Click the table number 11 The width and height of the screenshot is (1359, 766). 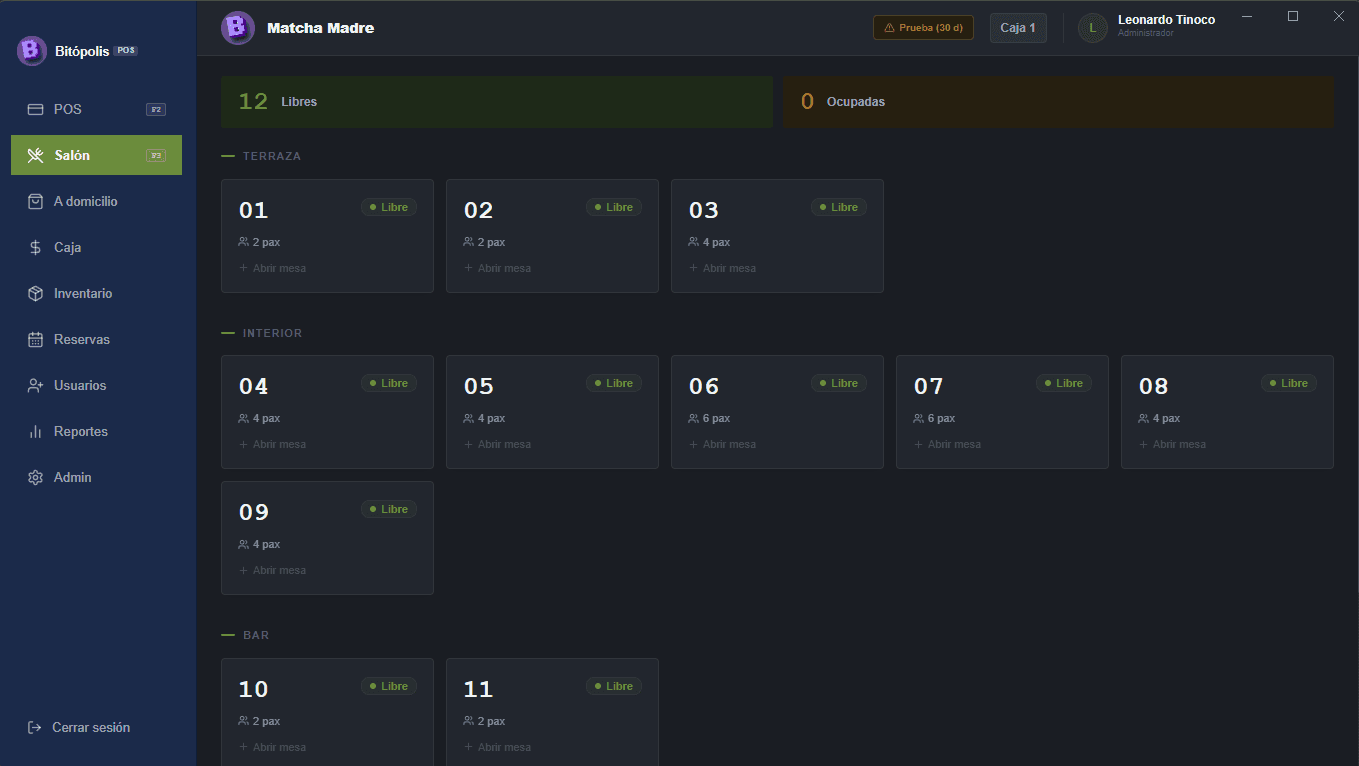point(478,689)
